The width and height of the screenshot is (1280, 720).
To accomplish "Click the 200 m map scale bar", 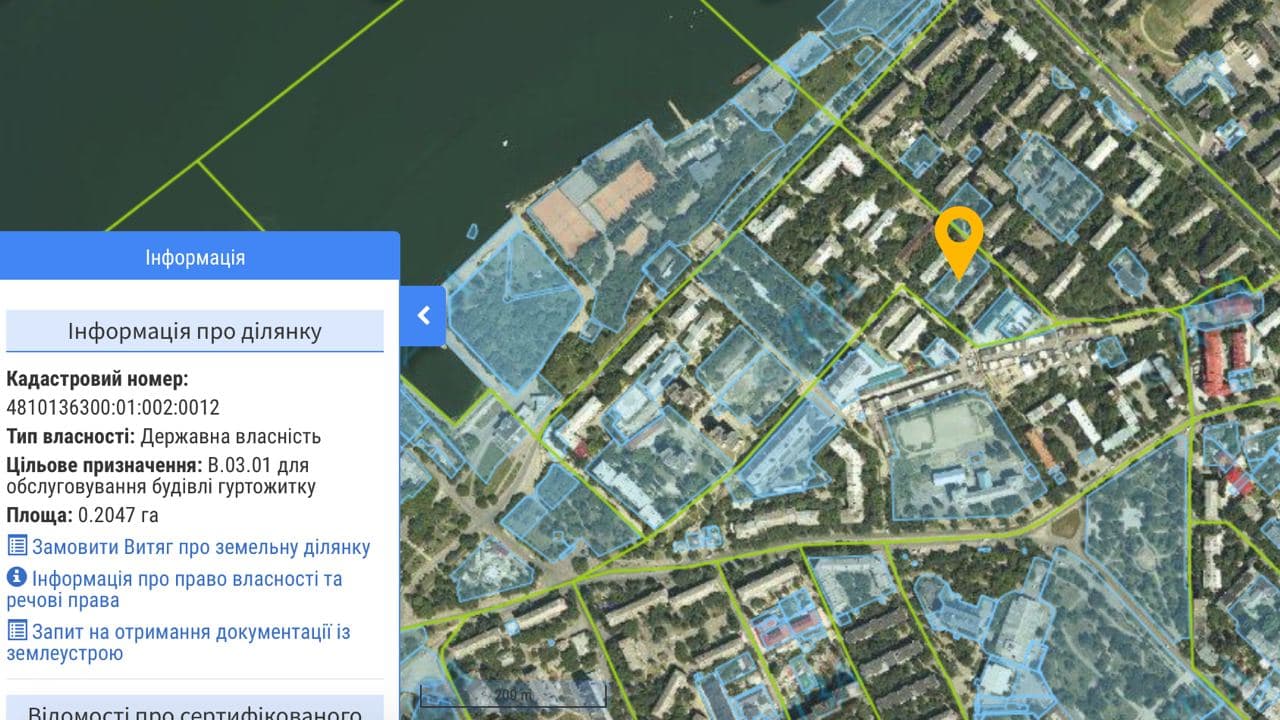I will click(513, 694).
